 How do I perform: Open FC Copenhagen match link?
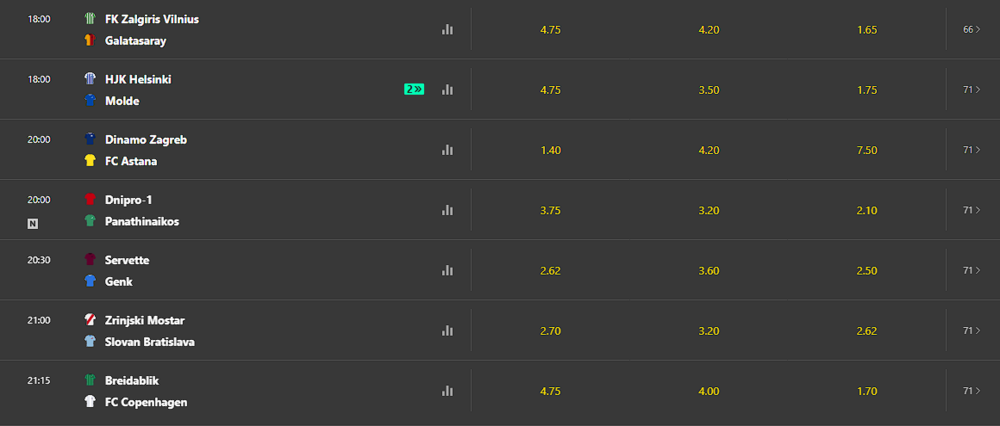pos(146,402)
